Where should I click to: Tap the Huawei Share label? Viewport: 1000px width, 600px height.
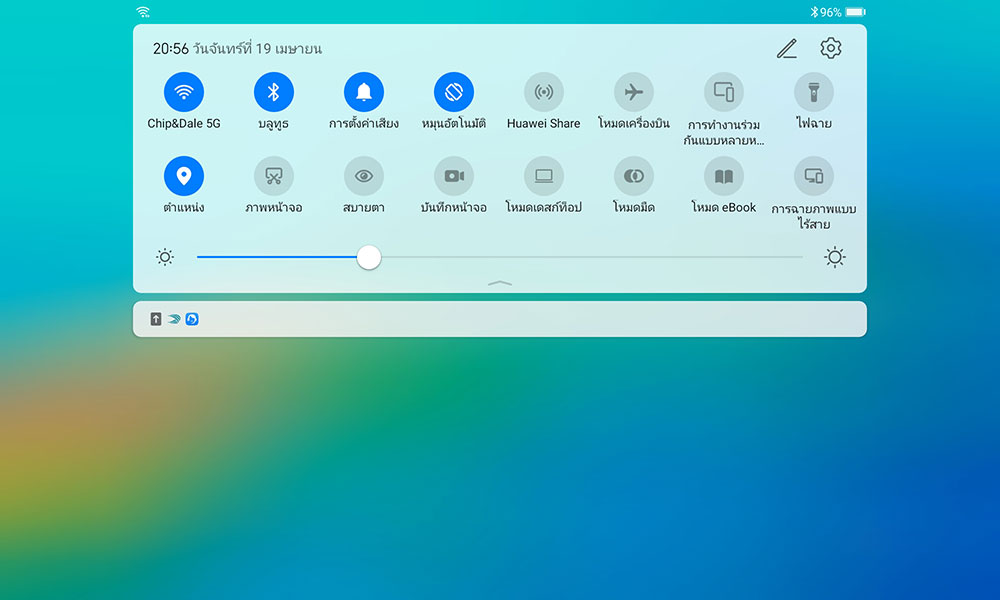[543, 124]
